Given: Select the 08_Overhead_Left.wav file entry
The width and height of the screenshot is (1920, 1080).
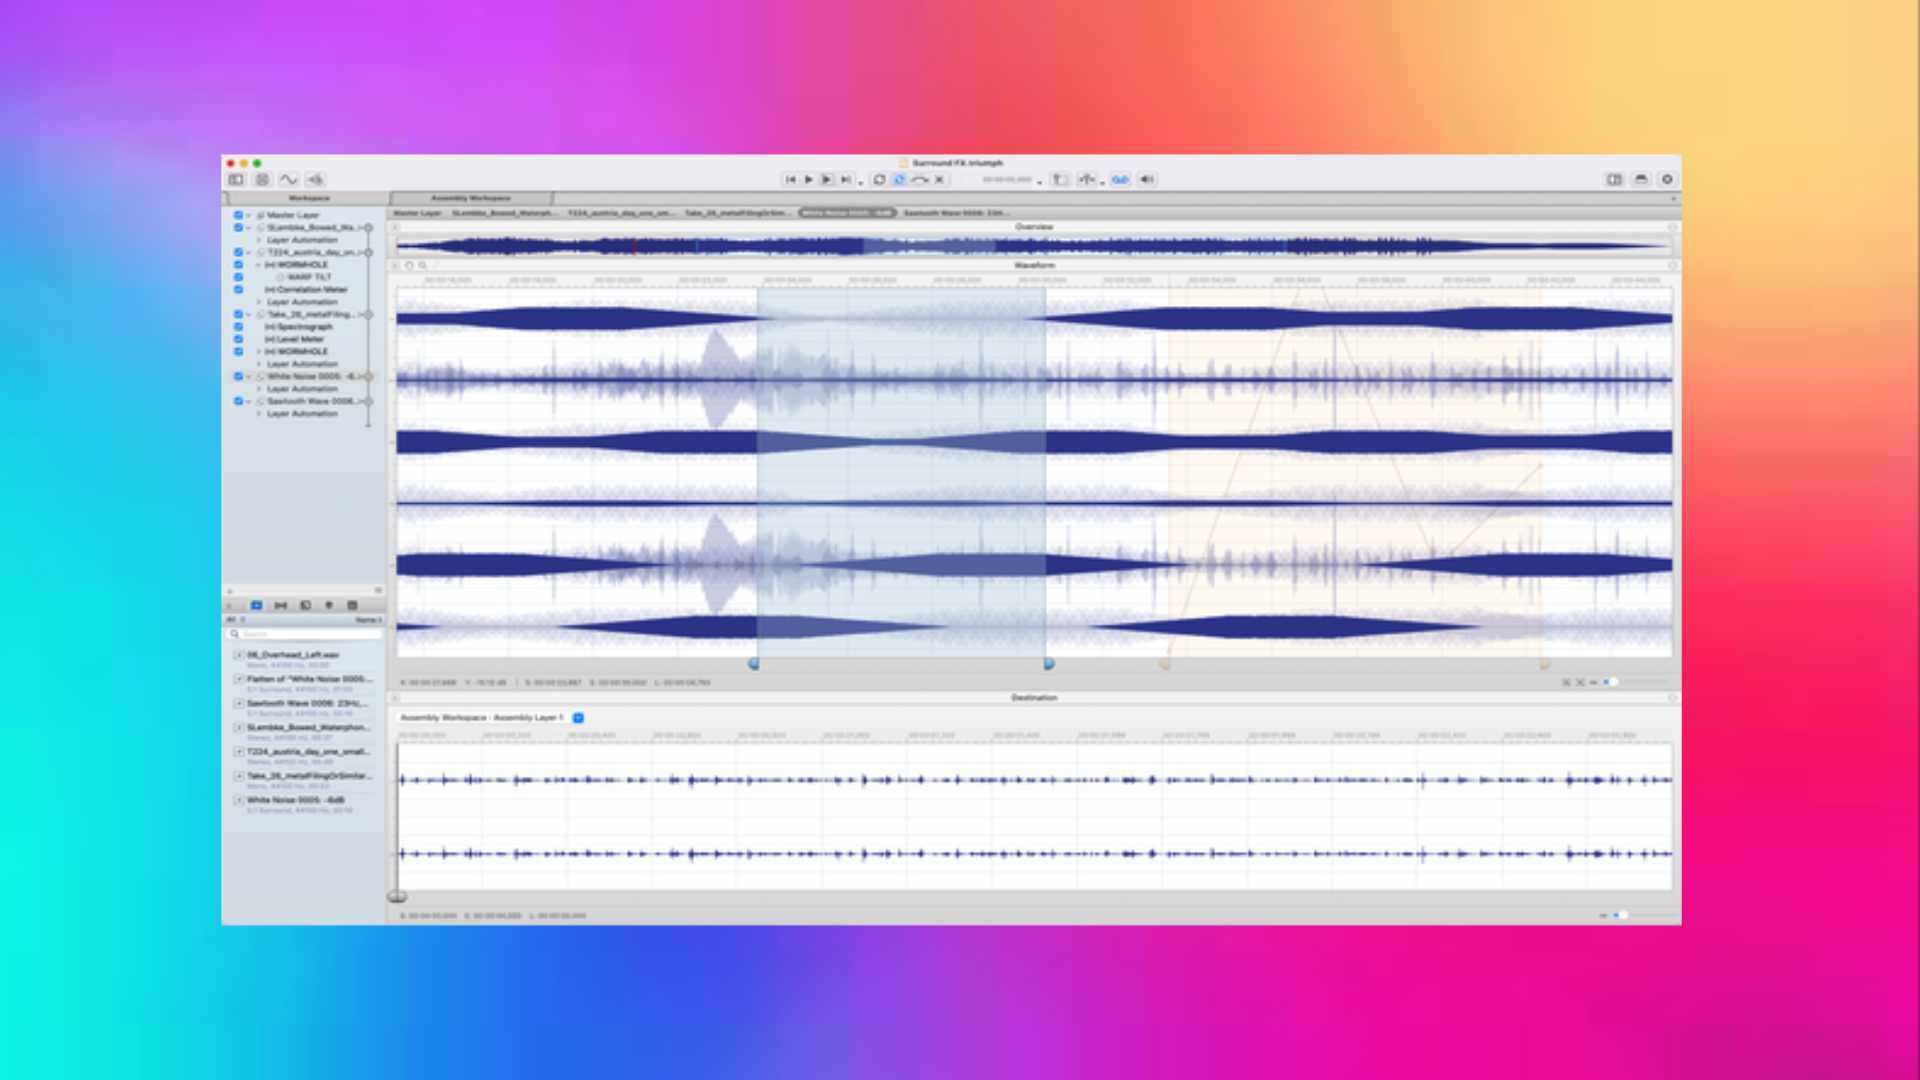Looking at the screenshot, I should click(293, 655).
